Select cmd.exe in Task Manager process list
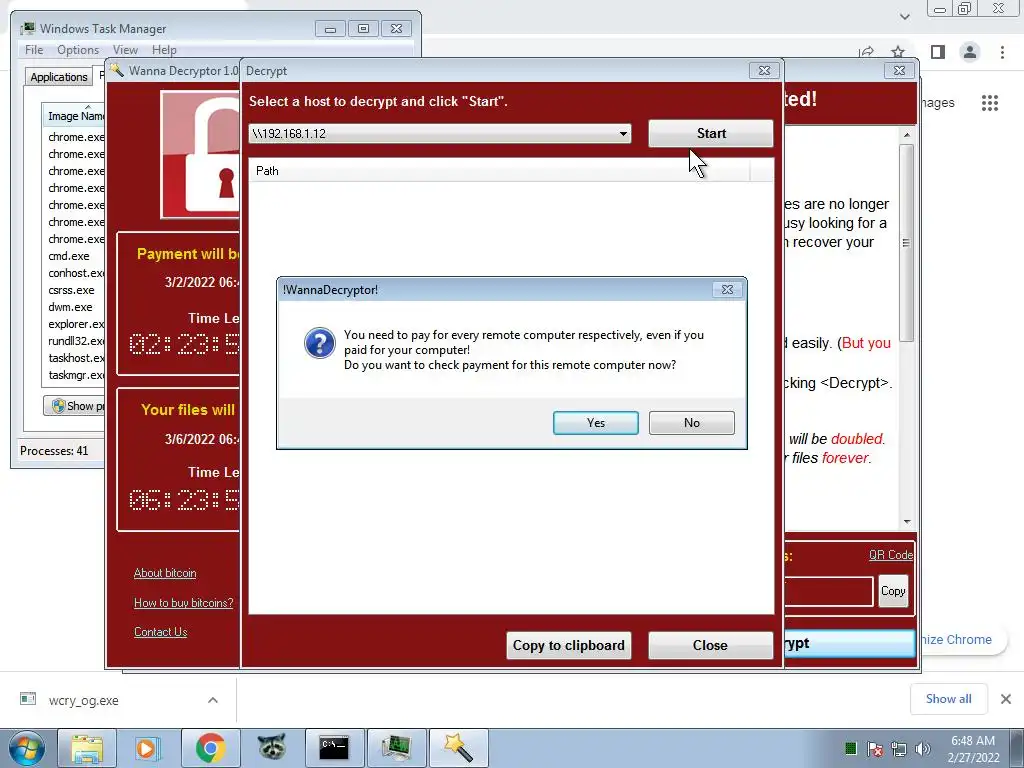1024x768 pixels. pos(69,256)
